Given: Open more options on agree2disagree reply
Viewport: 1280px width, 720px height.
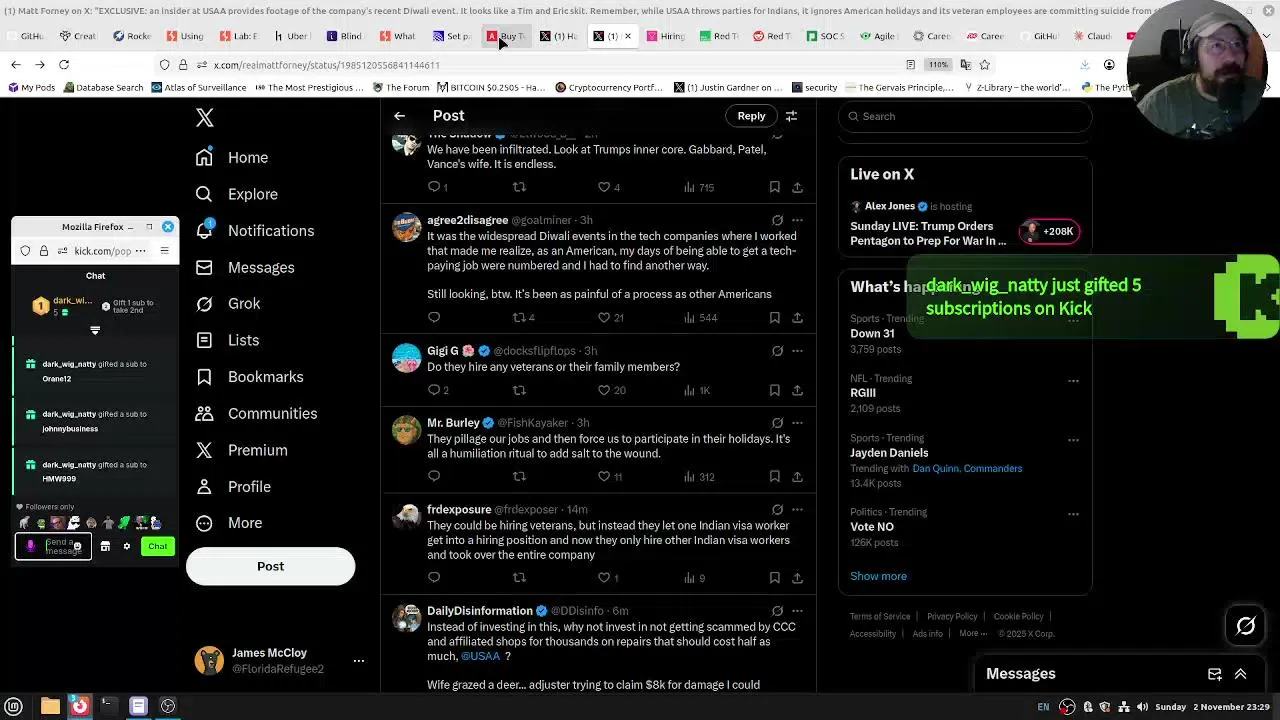Looking at the screenshot, I should 797,220.
